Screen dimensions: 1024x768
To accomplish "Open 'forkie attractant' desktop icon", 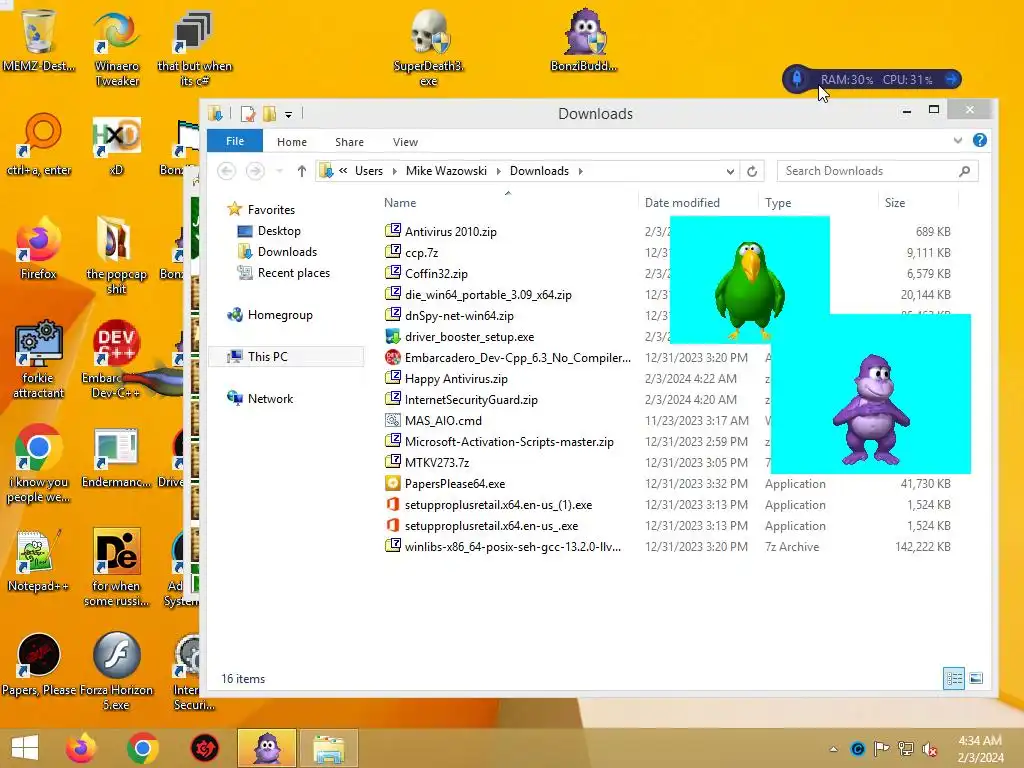I will (x=39, y=359).
